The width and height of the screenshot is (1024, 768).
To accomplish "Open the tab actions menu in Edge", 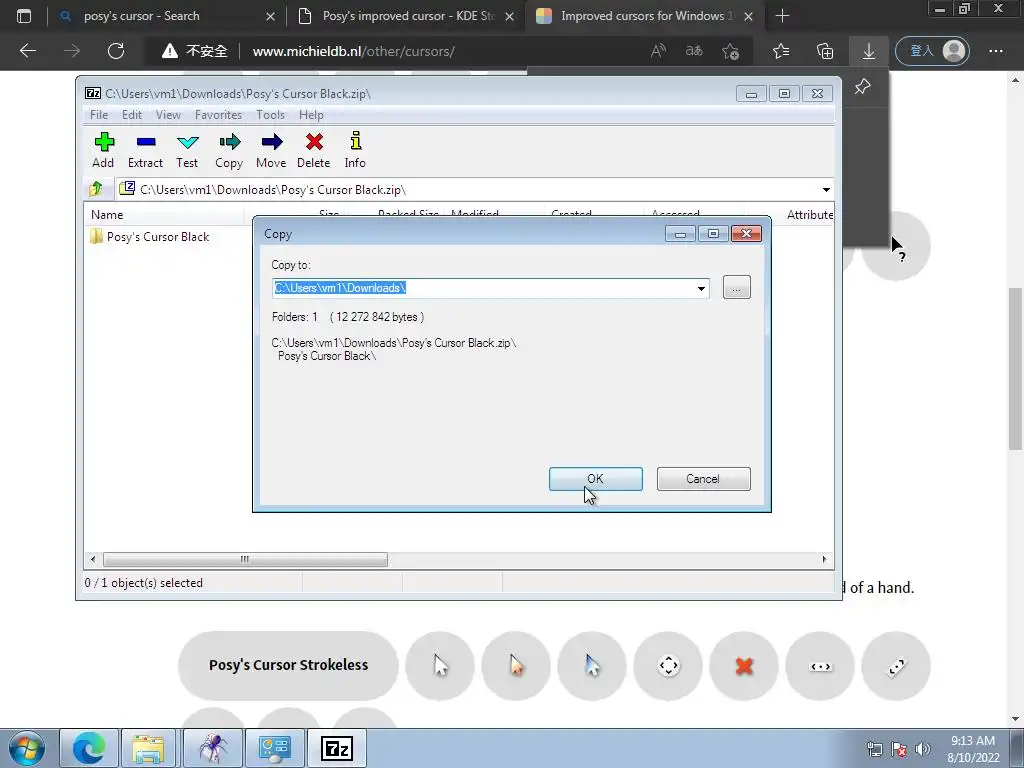I will pyautogui.click(x=24, y=16).
